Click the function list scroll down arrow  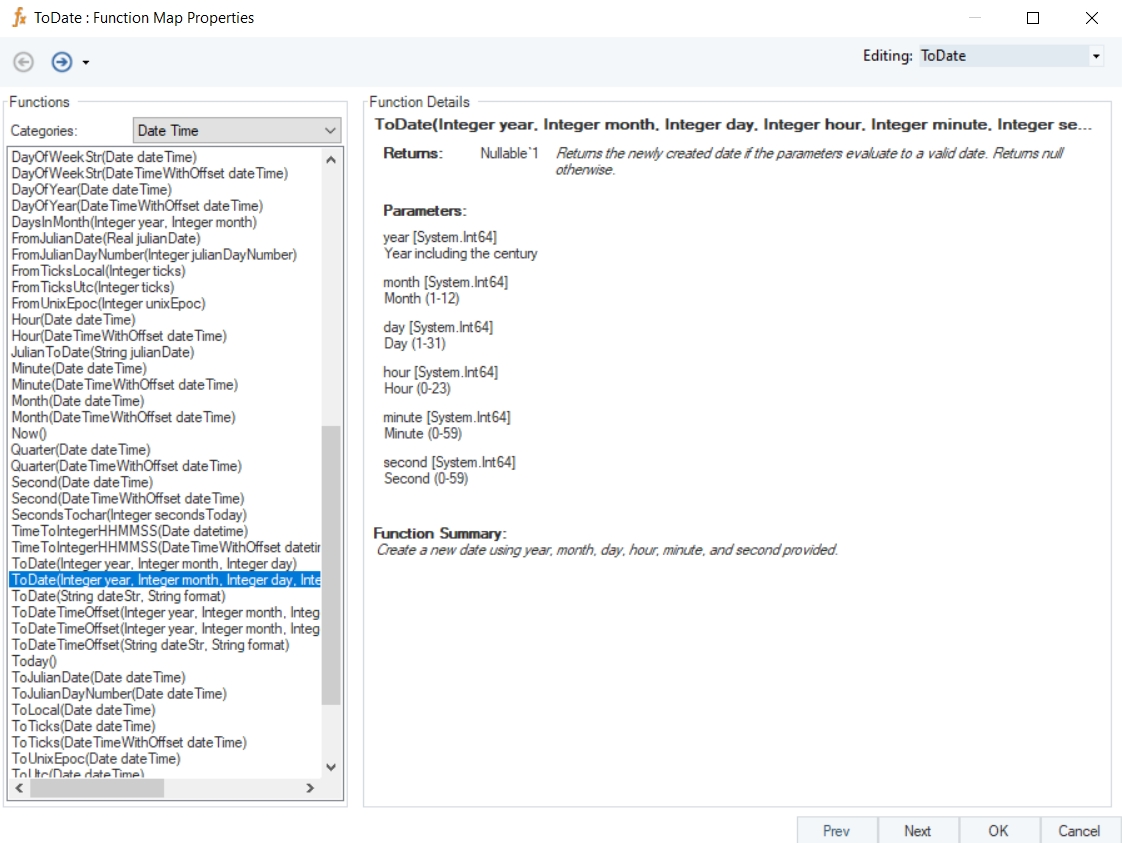pos(331,767)
